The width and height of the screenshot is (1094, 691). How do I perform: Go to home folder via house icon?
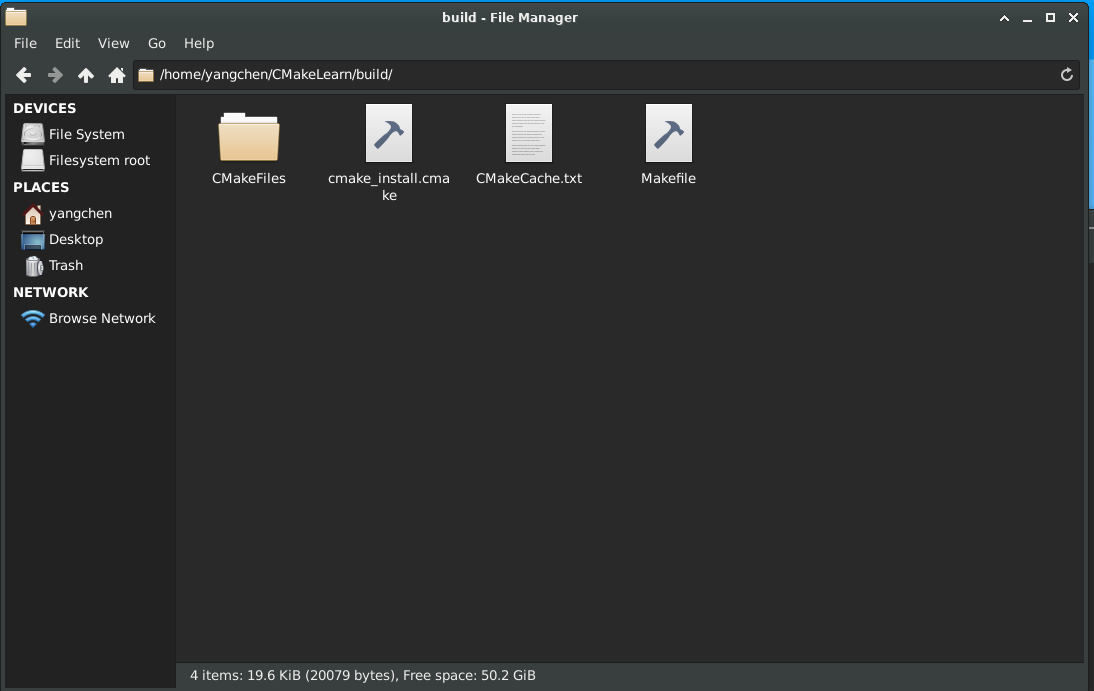coord(117,75)
